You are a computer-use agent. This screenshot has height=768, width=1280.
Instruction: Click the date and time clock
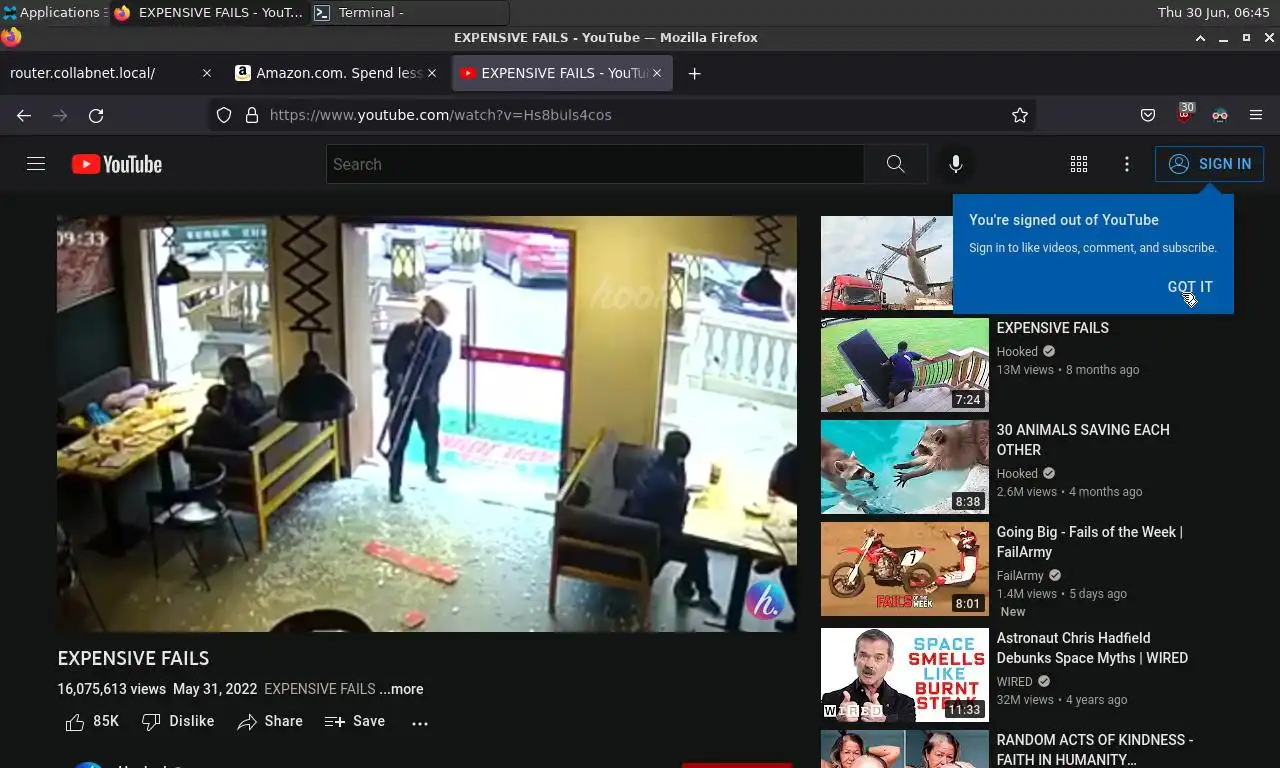(1213, 13)
